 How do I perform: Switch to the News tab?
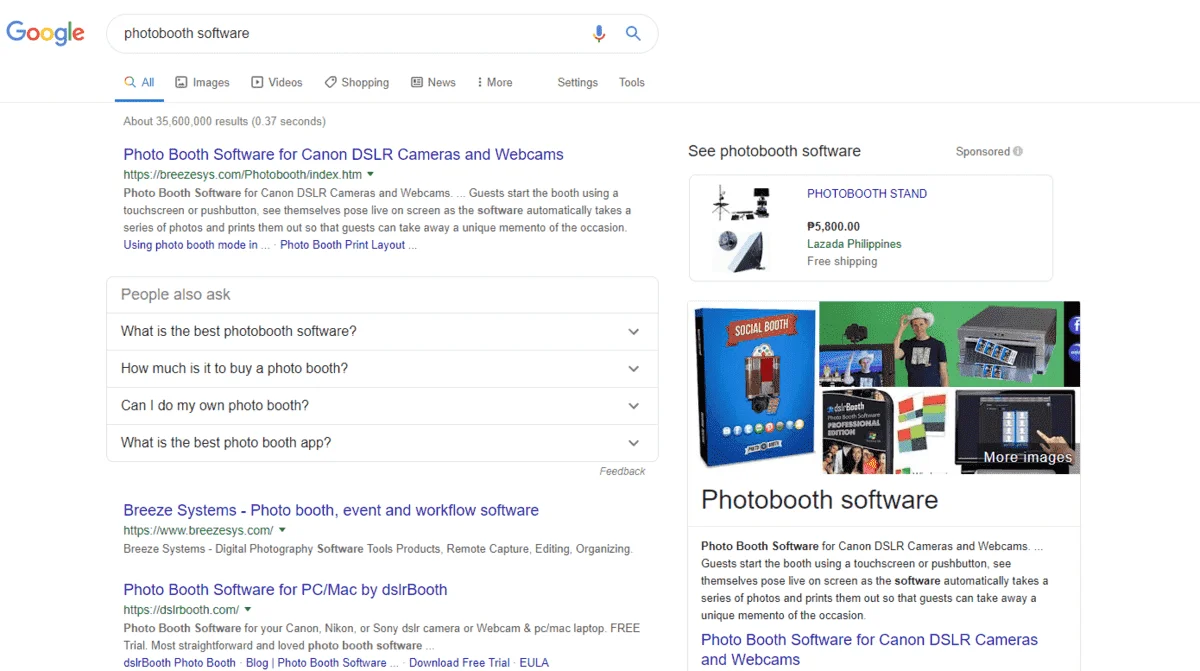[433, 83]
